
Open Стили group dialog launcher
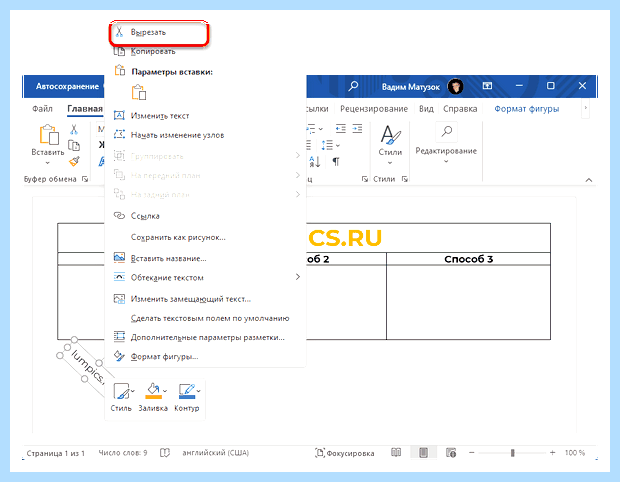(405, 179)
